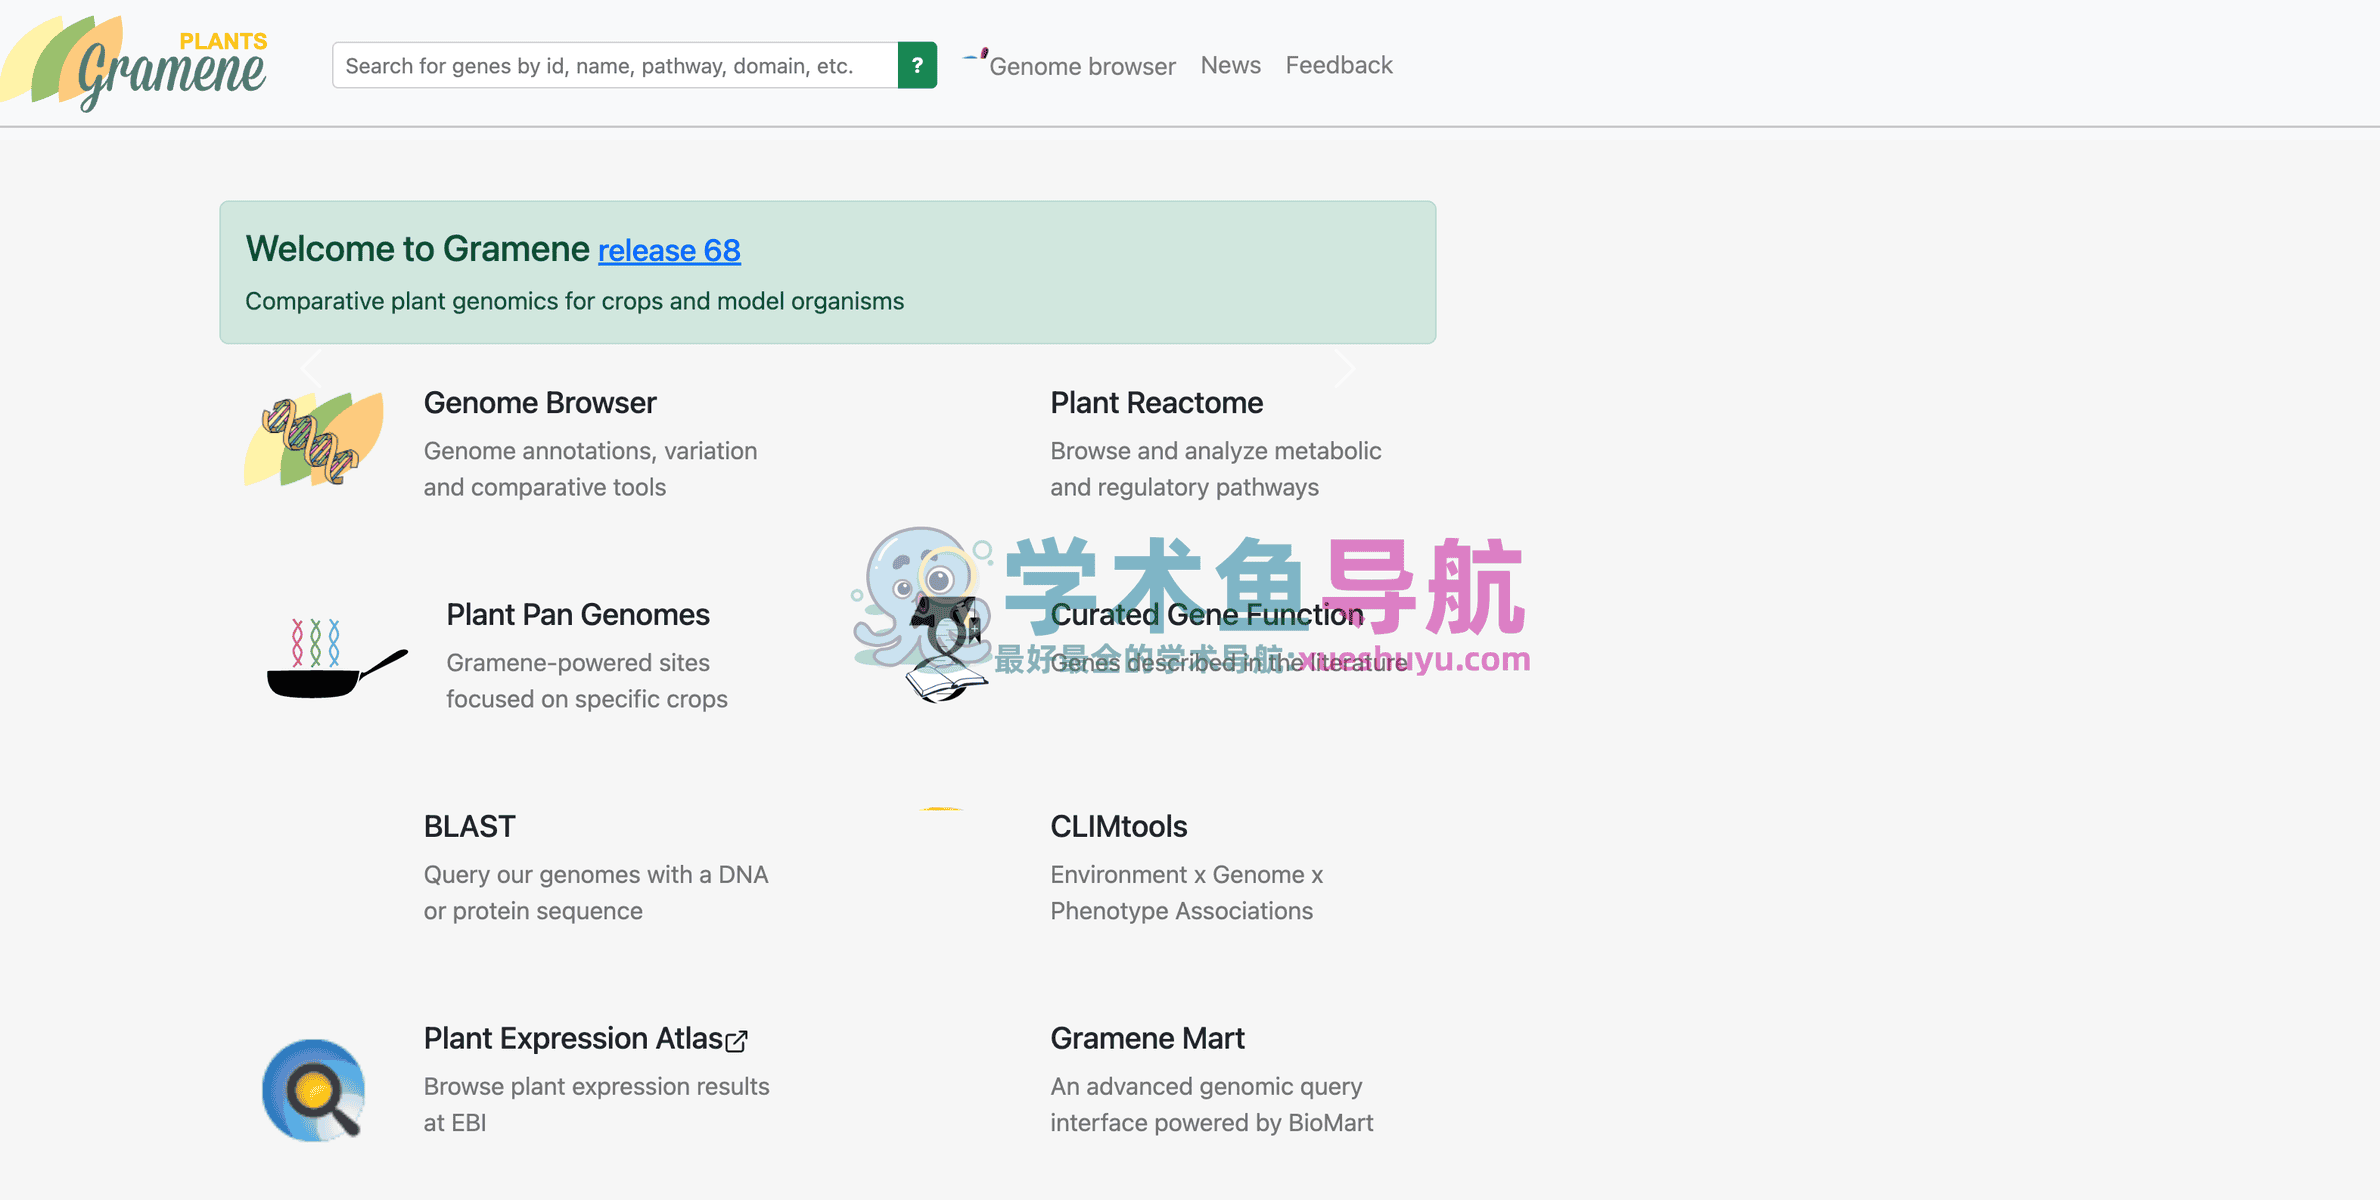Click the Gramene Plants logo
Viewport: 2380px width, 1200px height.
point(140,63)
